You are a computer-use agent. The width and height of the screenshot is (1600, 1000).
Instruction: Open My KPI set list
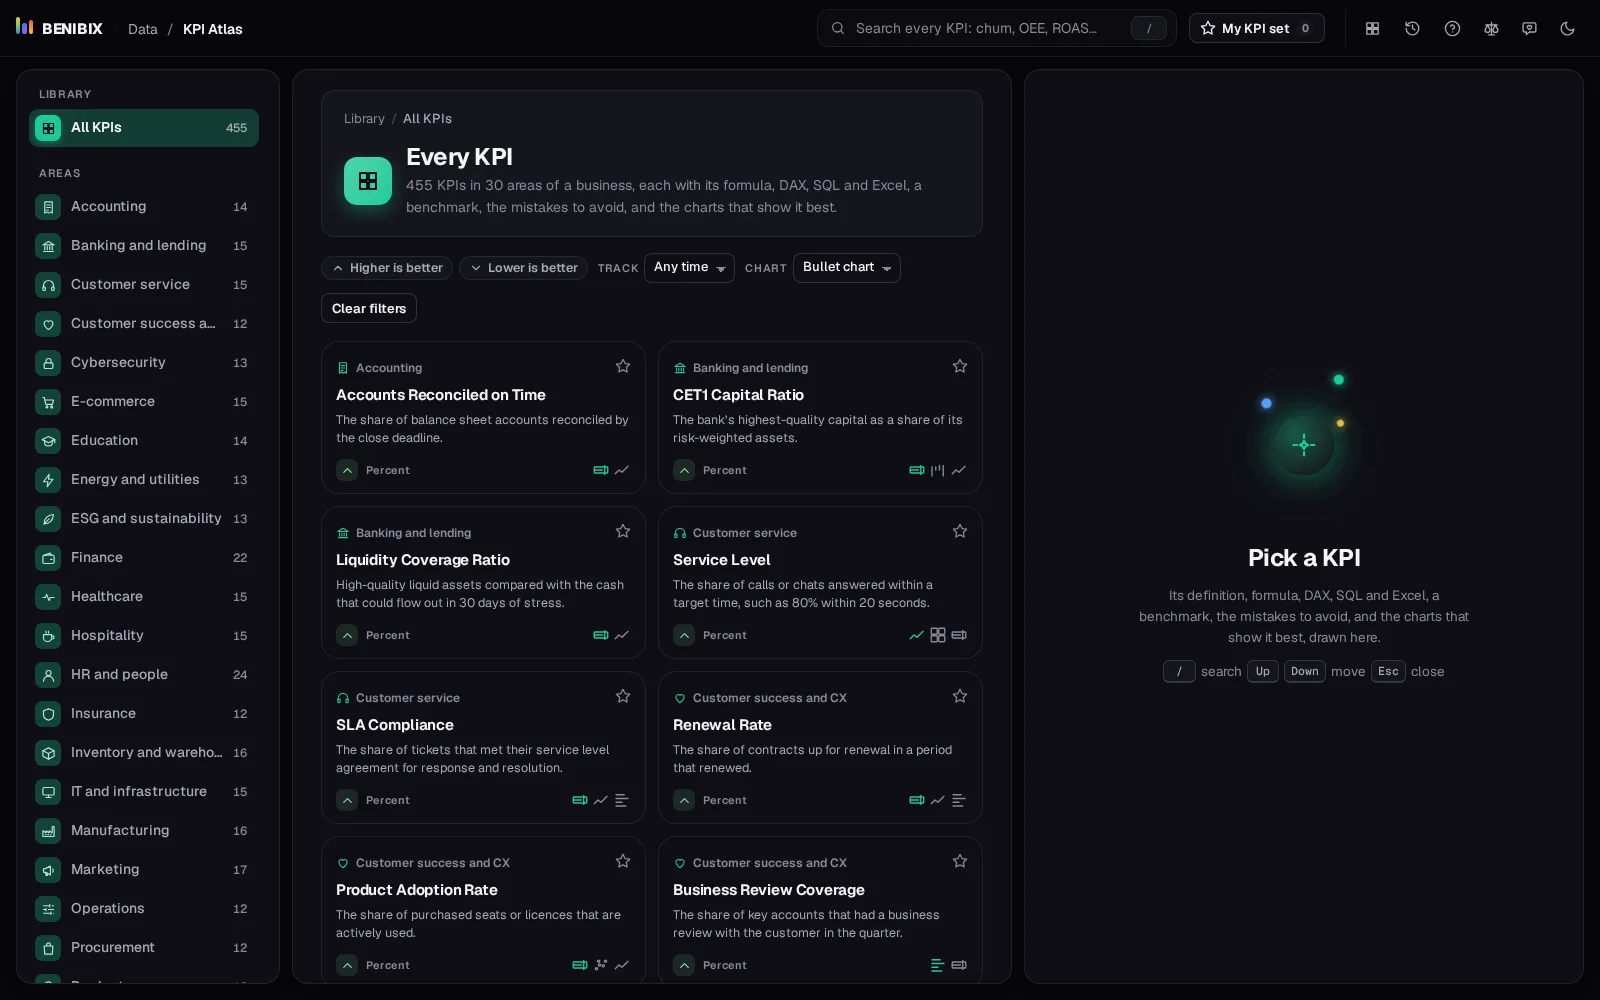click(x=1256, y=29)
